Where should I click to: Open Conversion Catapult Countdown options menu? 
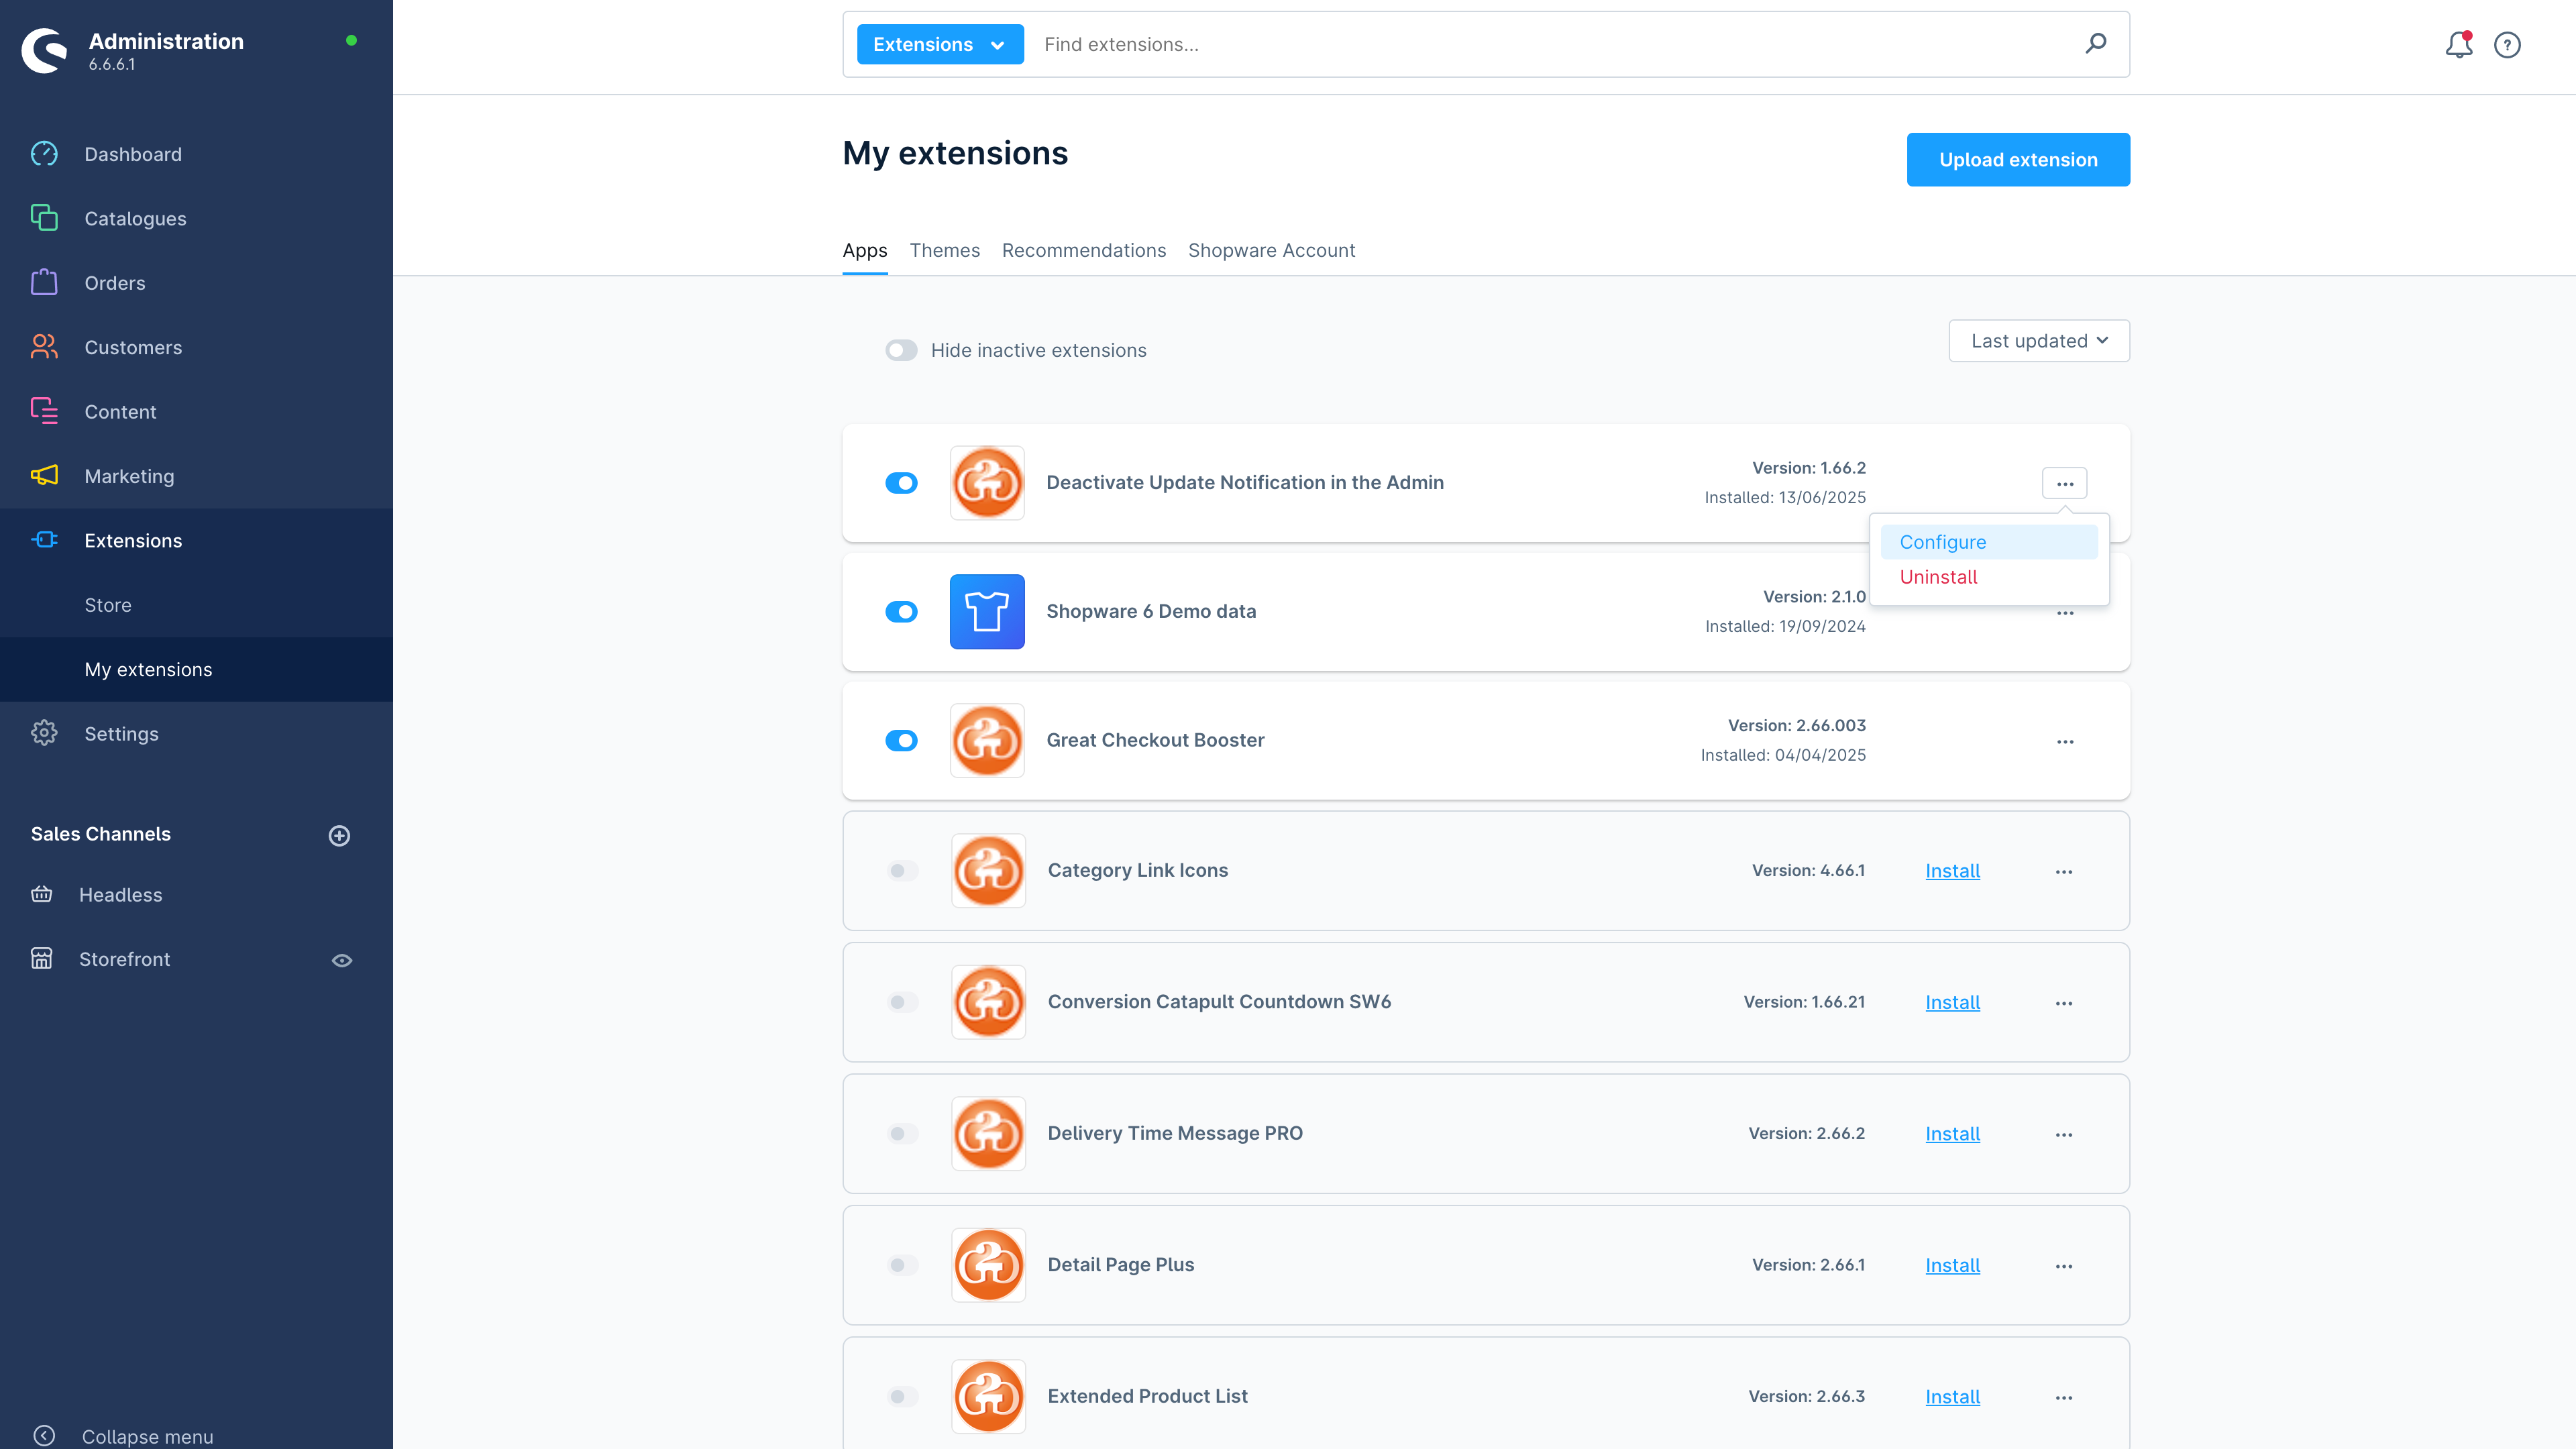(2064, 1003)
